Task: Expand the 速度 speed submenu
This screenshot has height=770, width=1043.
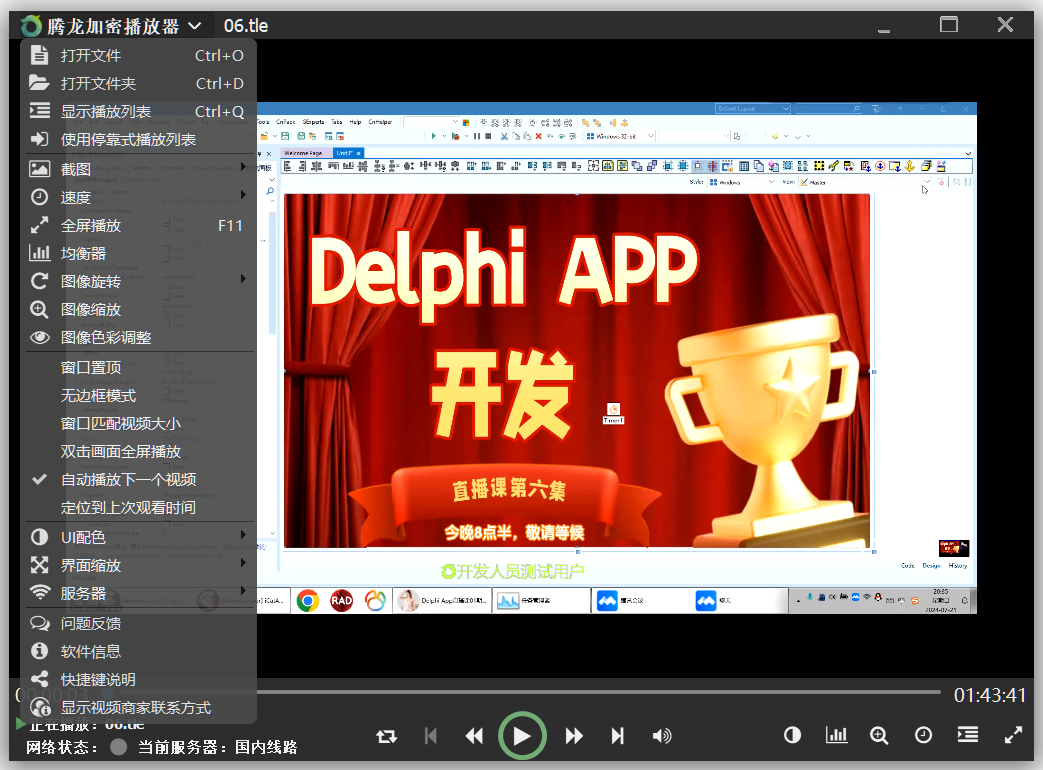Action: 138,197
